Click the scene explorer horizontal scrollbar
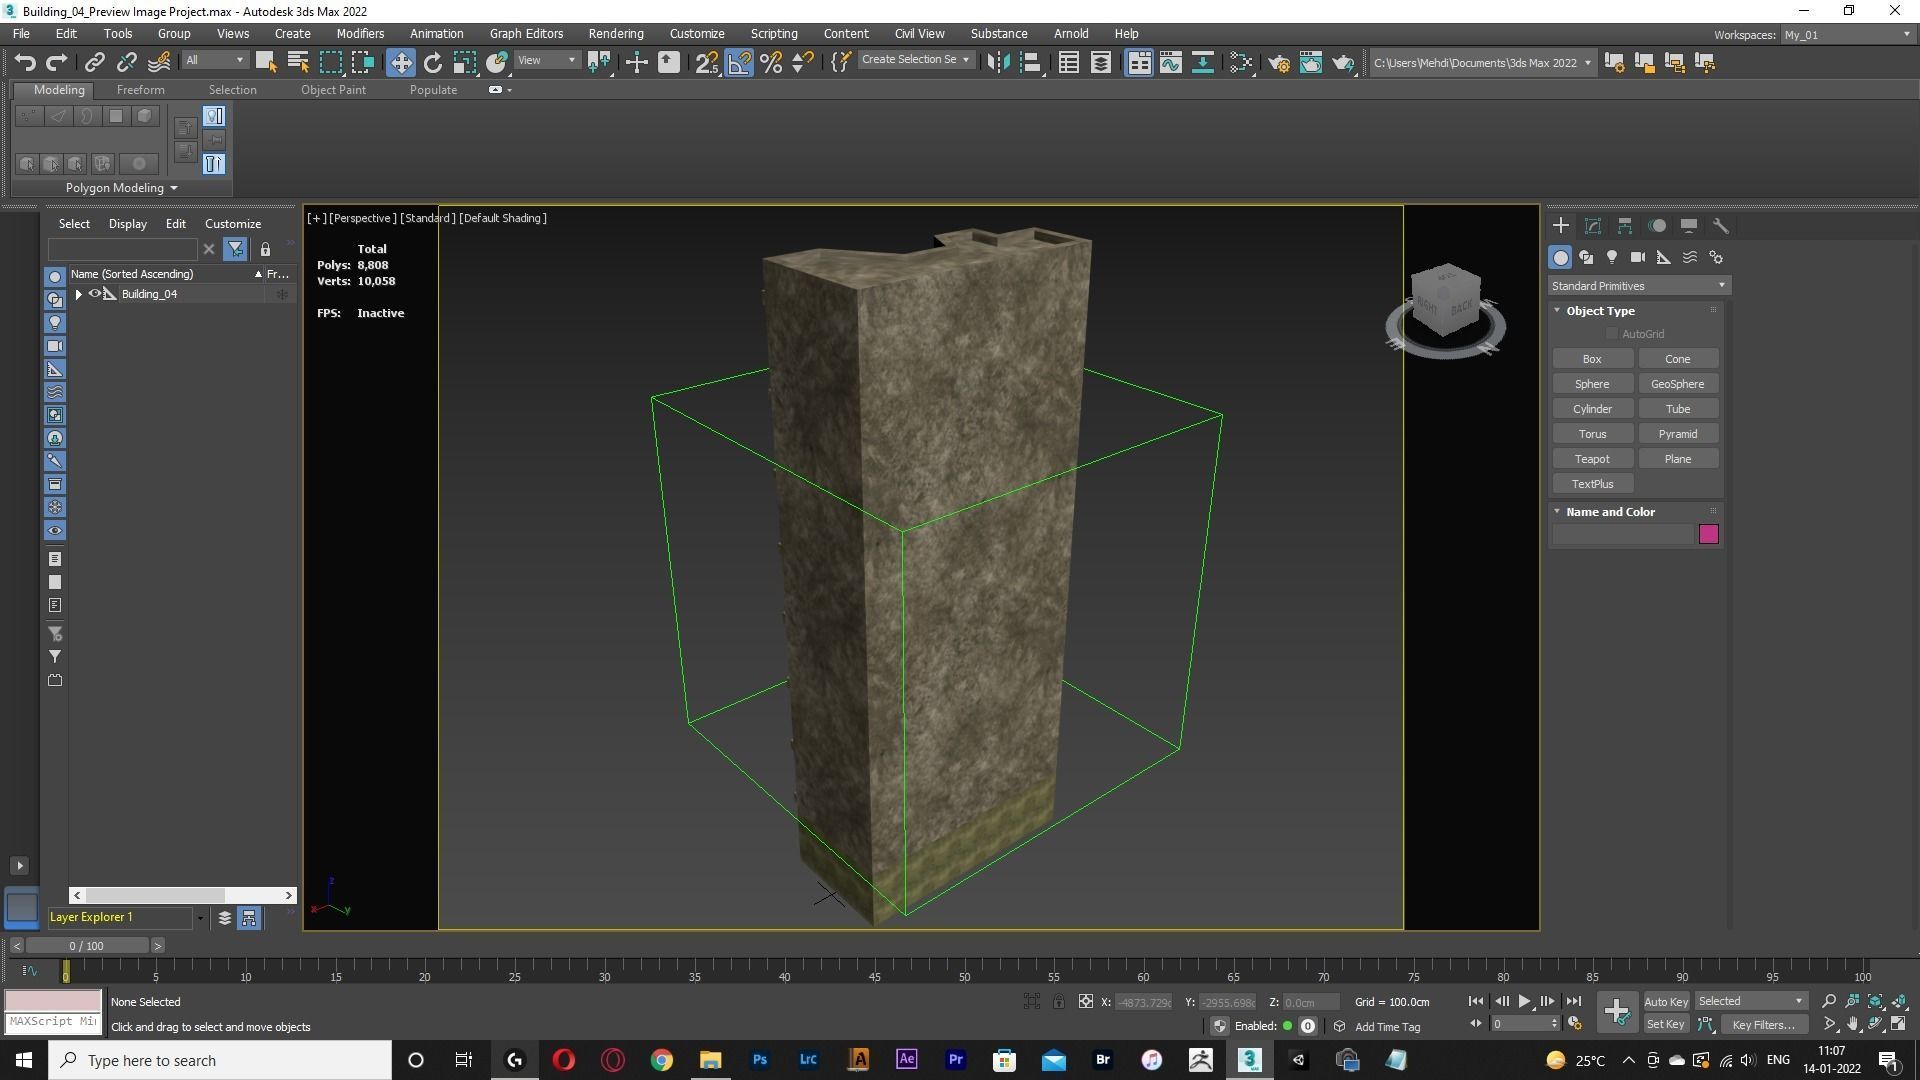1920x1080 pixels. click(x=183, y=895)
